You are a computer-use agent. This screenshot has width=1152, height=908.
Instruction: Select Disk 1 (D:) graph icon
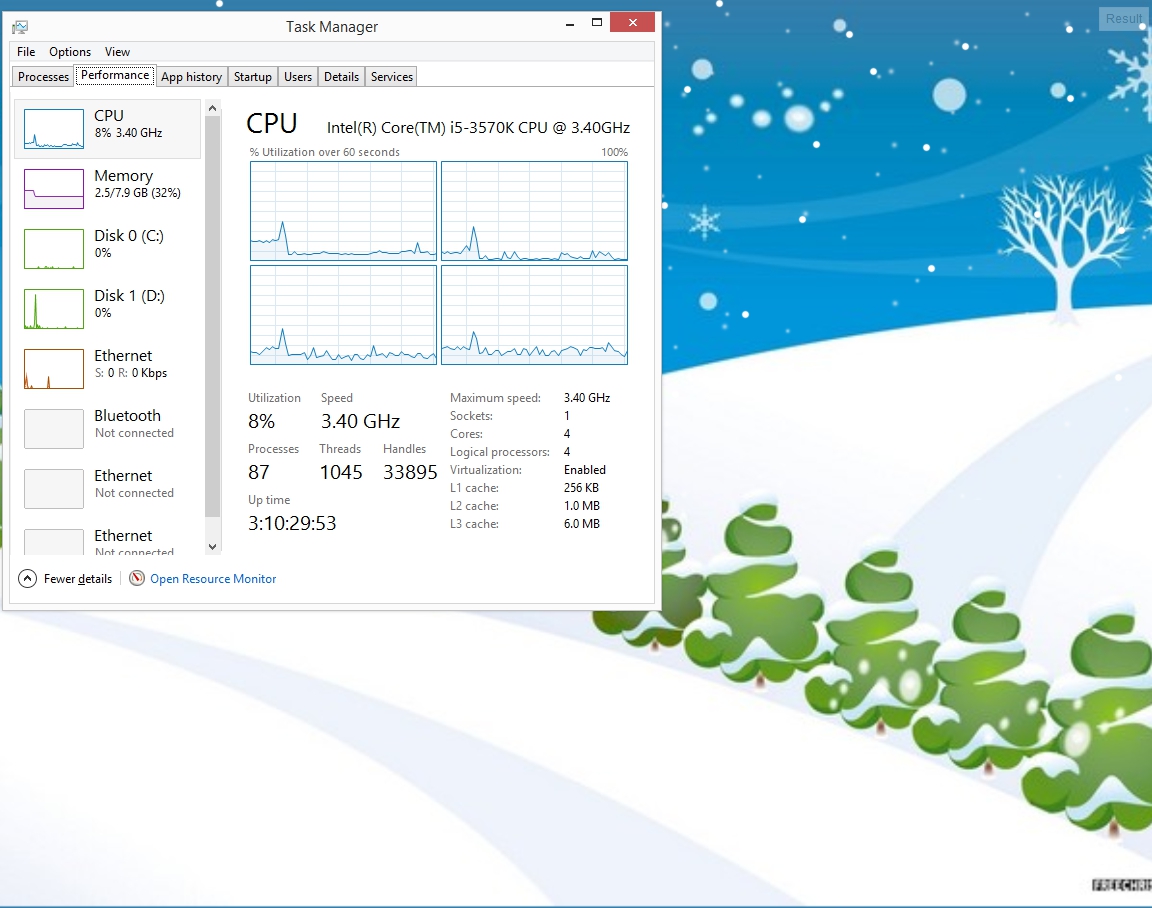point(54,309)
